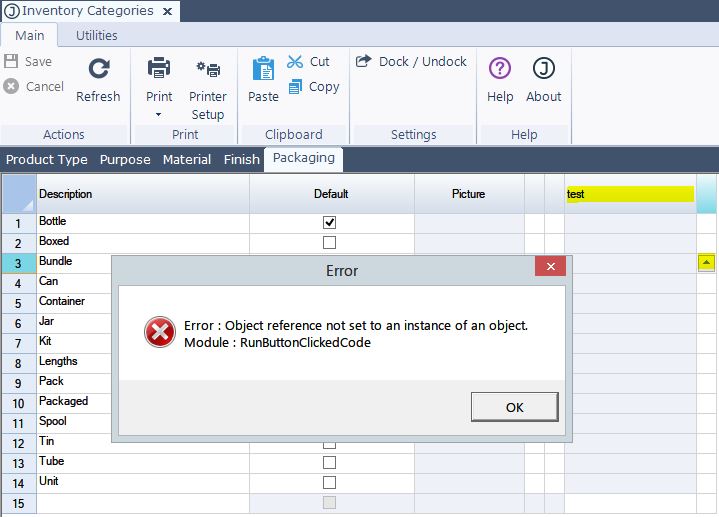Tick the Default checkbox for Tube

330,462
